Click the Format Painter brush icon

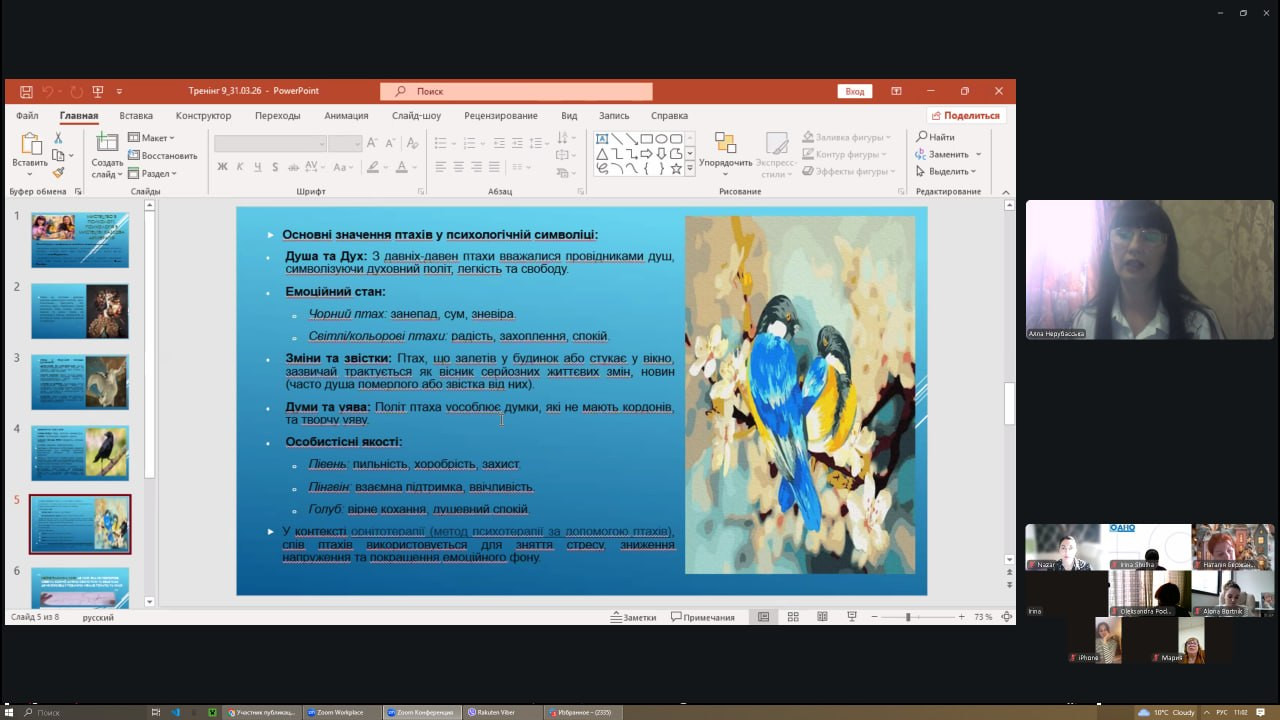pos(59,172)
